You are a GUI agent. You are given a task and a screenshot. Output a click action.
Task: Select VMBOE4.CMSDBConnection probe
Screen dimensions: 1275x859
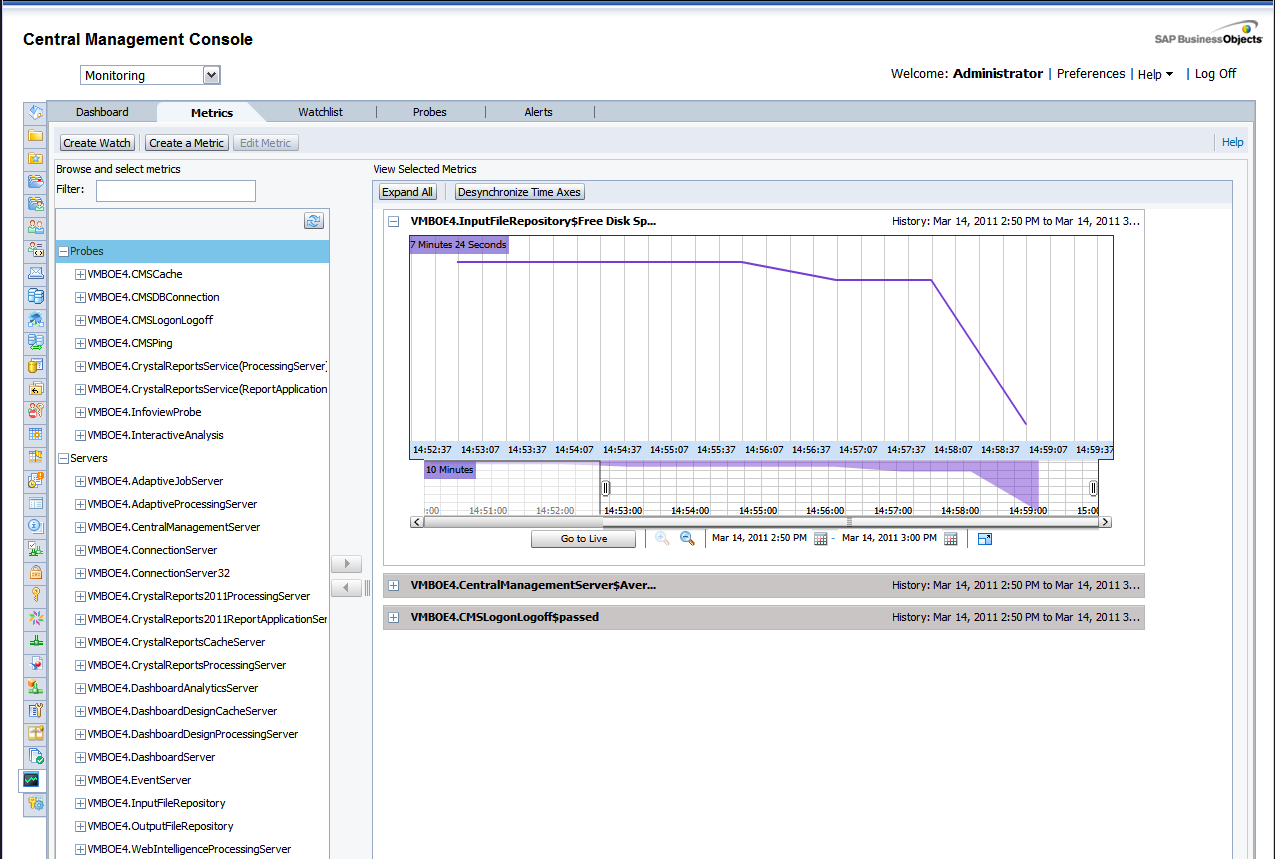pyautogui.click(x=153, y=297)
